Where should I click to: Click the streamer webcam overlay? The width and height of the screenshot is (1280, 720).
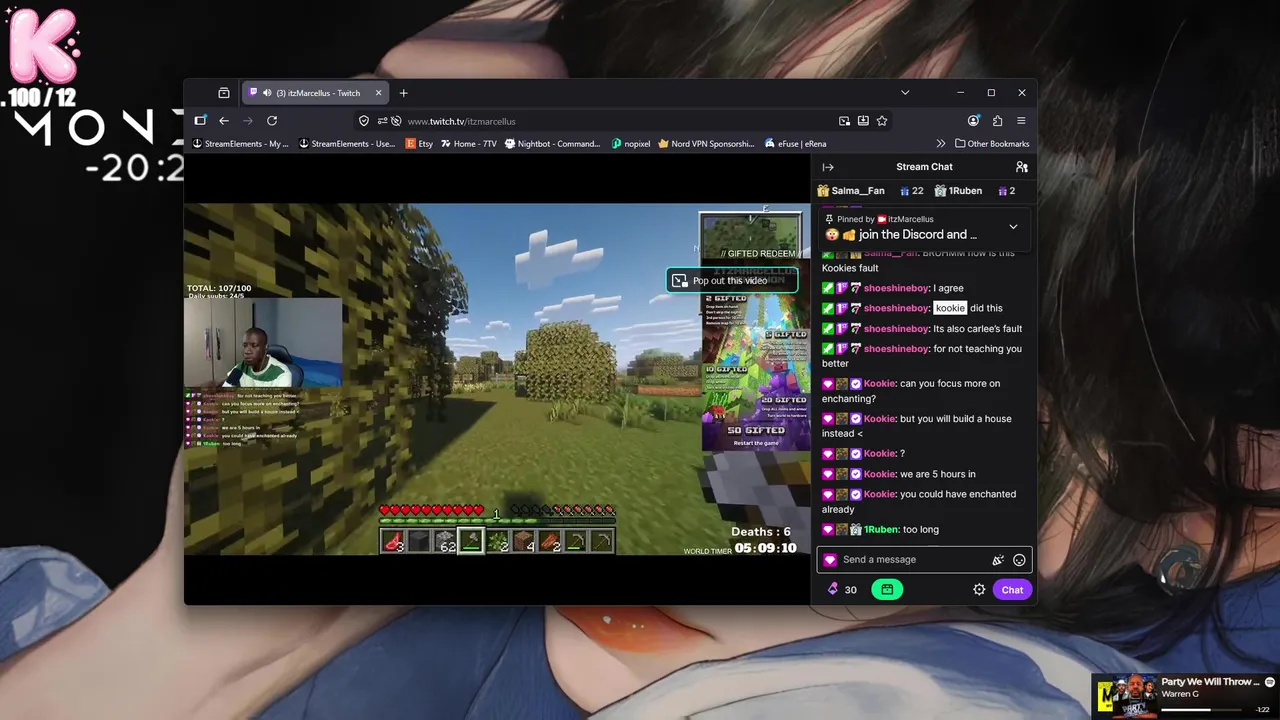point(263,342)
